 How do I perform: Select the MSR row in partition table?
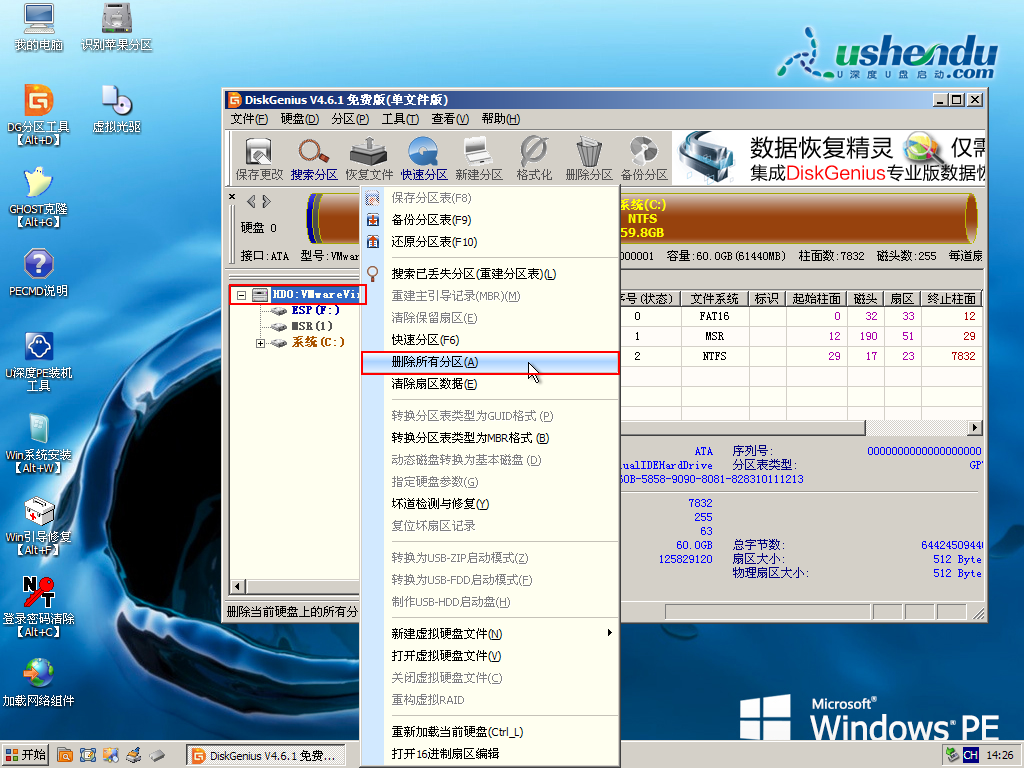[x=801, y=336]
